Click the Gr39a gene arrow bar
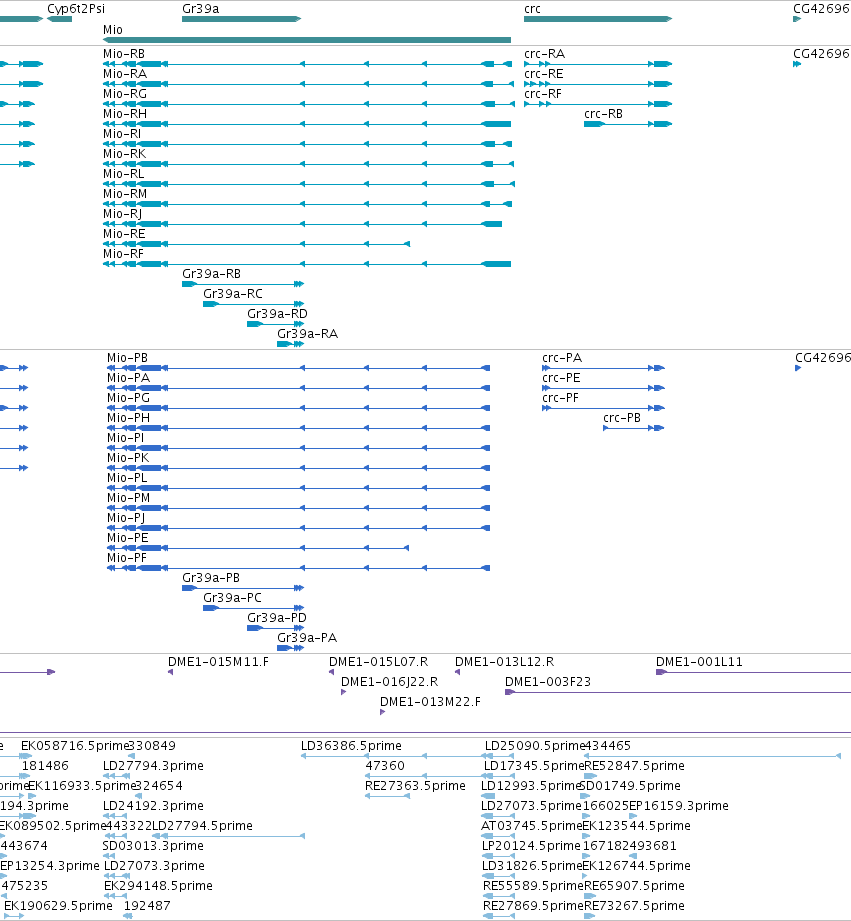Viewport: 851px width, 921px height. (x=241, y=19)
